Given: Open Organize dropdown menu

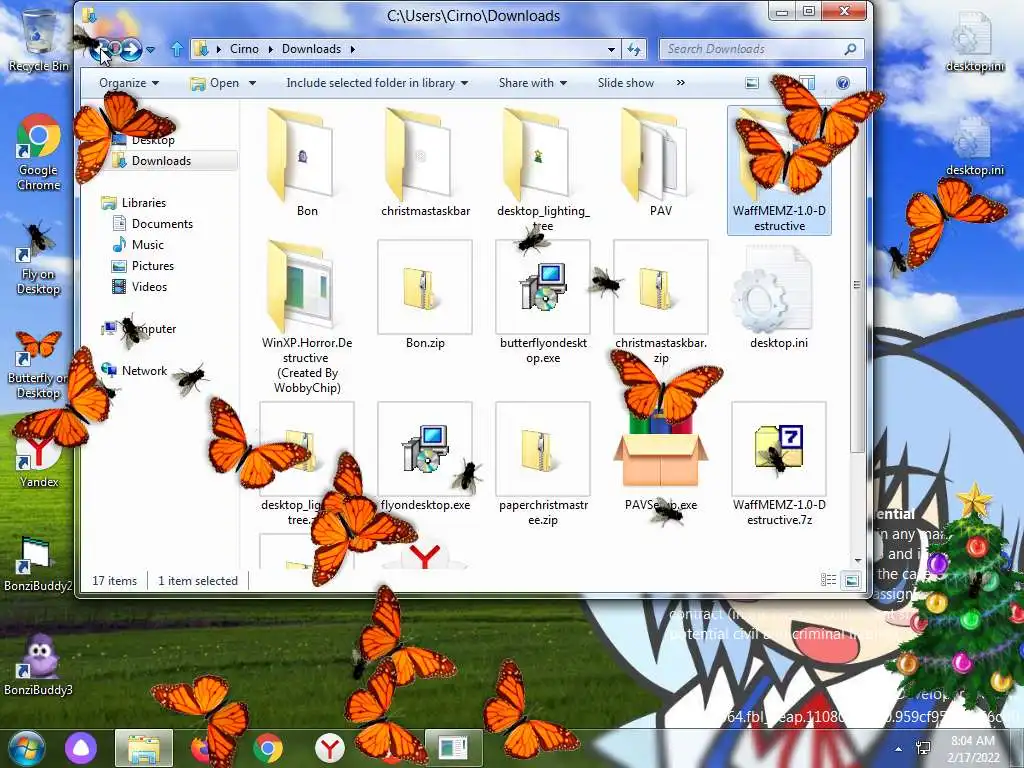Looking at the screenshot, I should 129,83.
